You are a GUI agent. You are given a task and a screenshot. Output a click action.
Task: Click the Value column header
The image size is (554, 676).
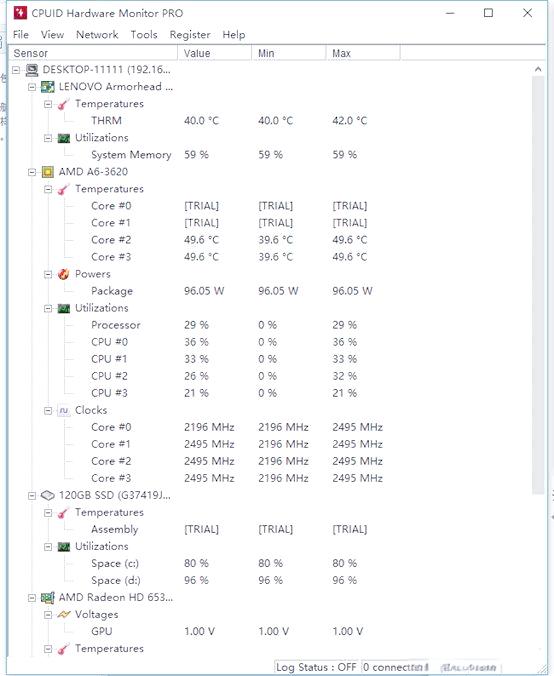214,53
